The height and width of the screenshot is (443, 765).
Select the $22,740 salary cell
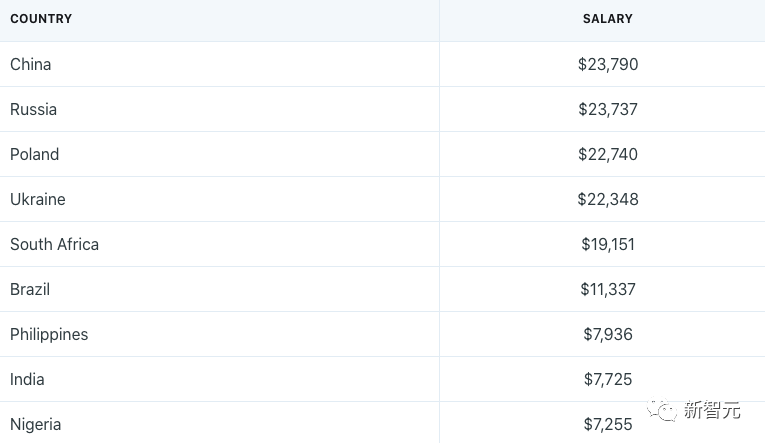click(608, 154)
